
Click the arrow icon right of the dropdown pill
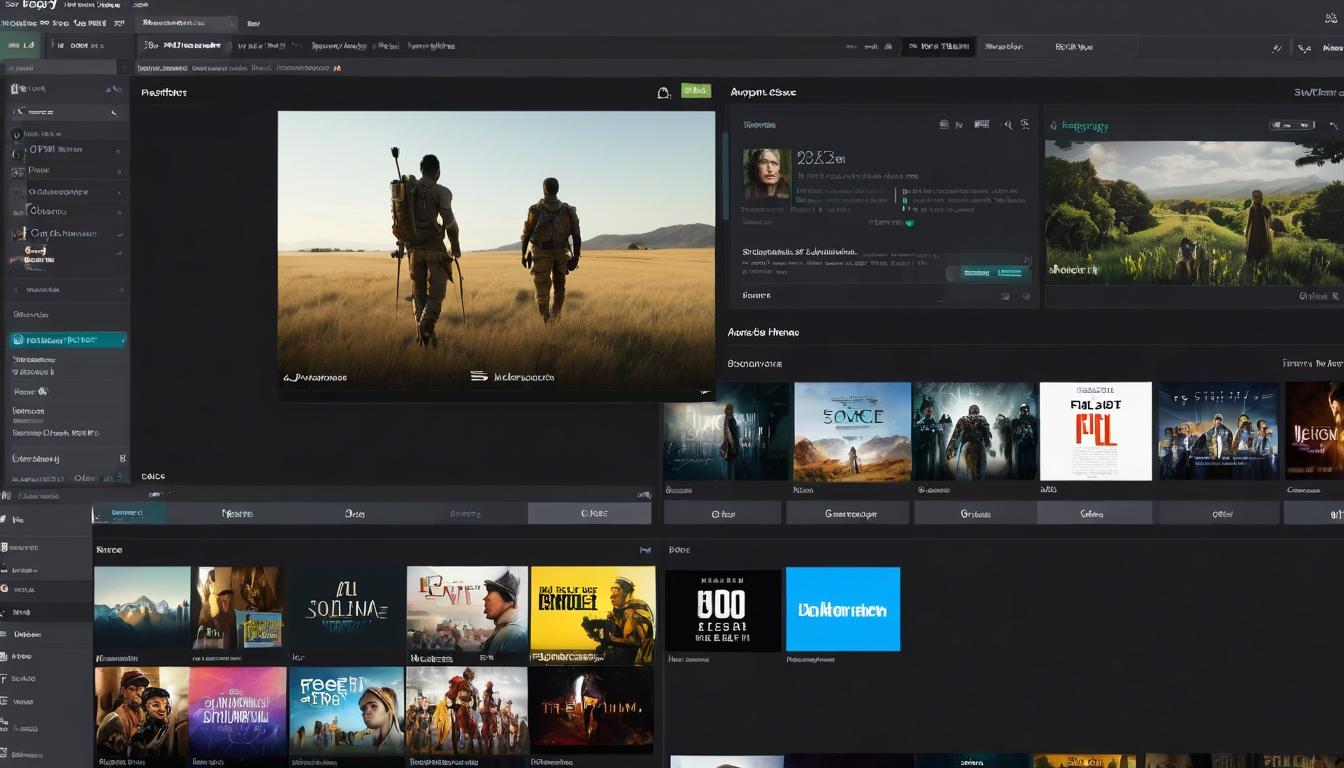pos(1333,126)
